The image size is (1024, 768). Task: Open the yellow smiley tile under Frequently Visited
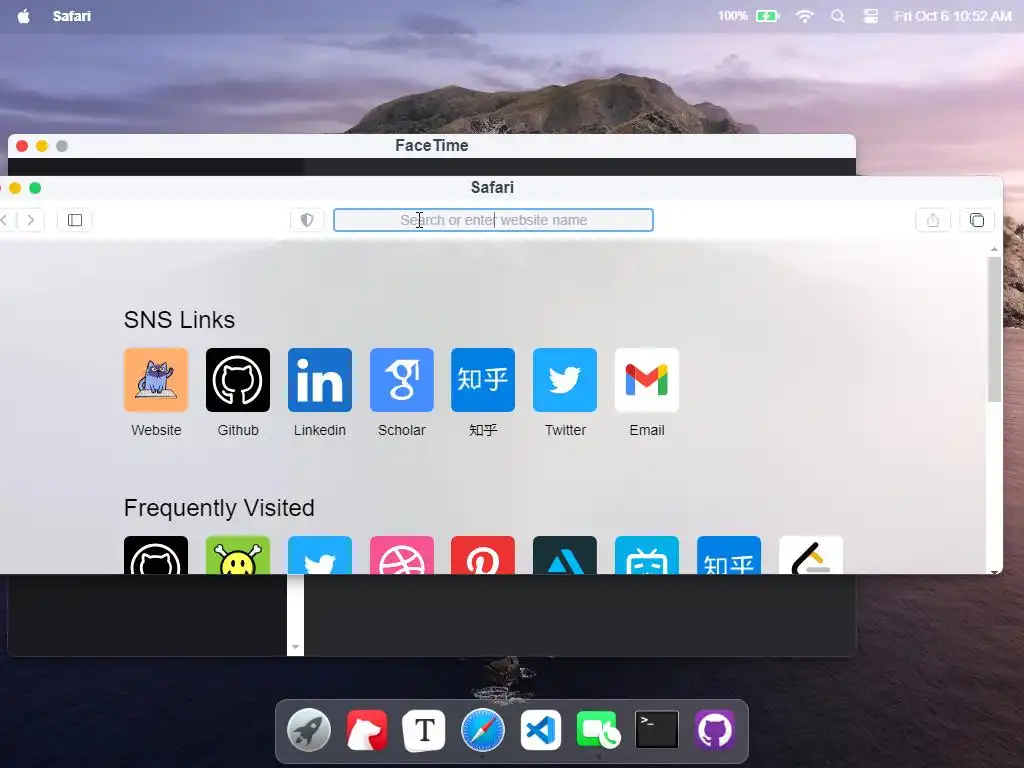point(238,555)
